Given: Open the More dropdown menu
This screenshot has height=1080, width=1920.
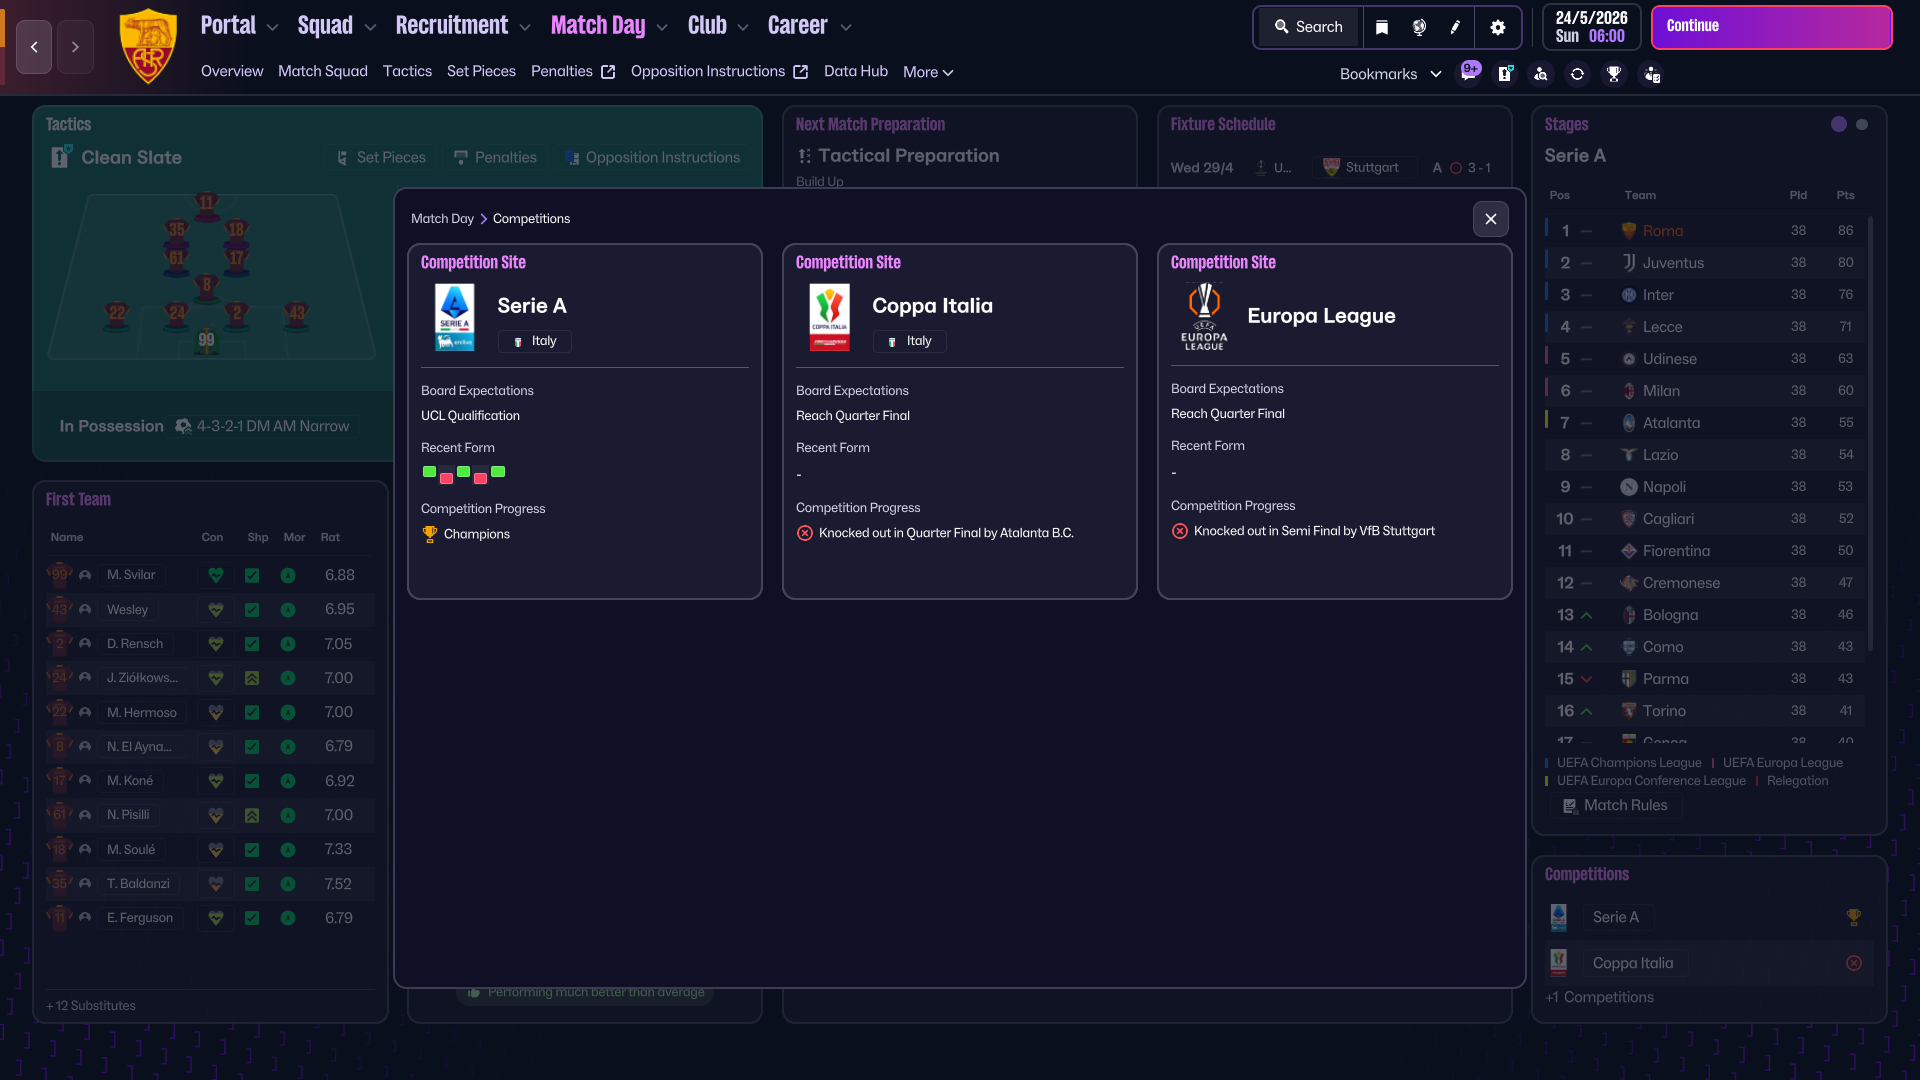Looking at the screenshot, I should click(x=927, y=72).
